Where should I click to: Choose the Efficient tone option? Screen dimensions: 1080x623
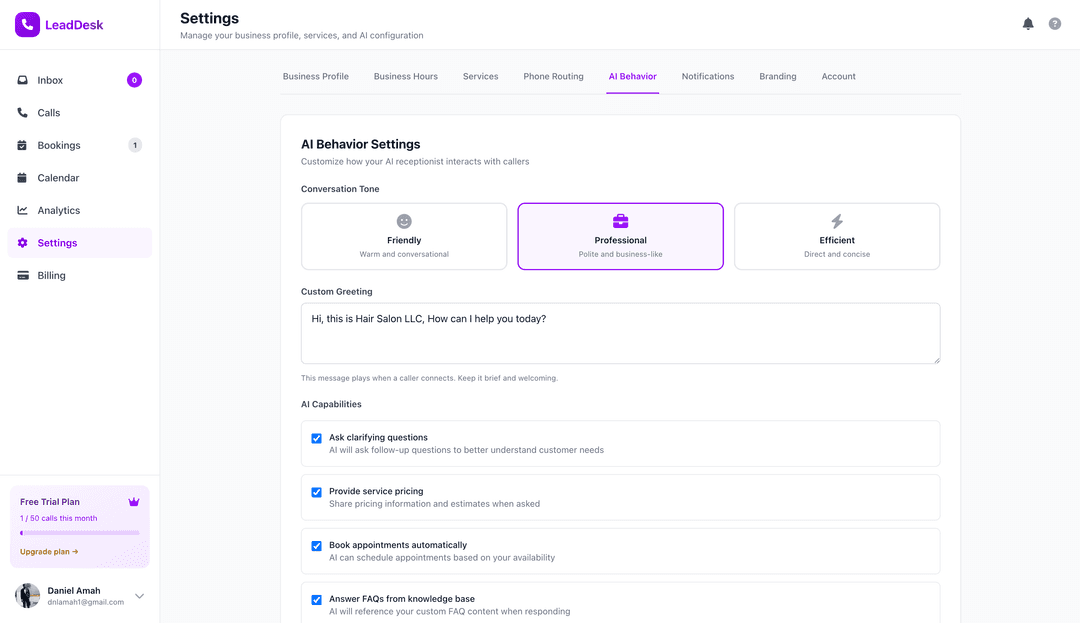pos(837,237)
